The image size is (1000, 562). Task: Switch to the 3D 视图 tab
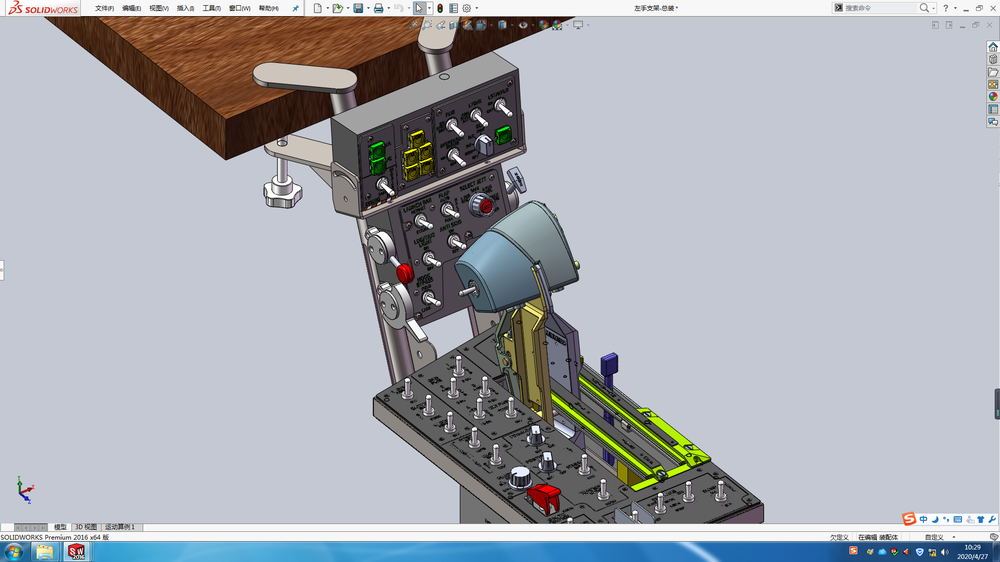pos(85,527)
